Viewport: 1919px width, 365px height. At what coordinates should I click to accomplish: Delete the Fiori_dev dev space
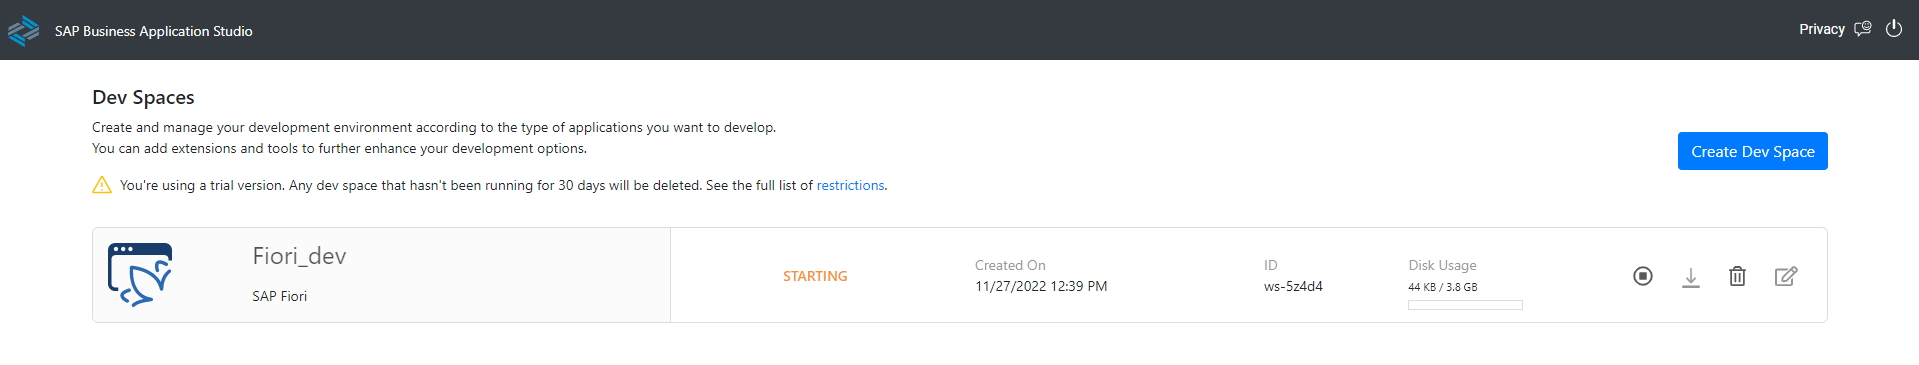[x=1738, y=276]
